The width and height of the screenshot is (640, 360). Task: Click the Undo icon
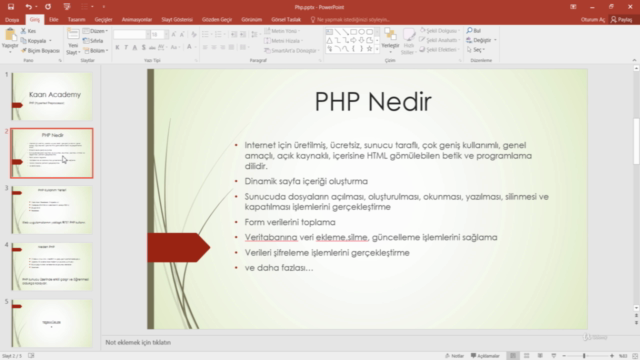coord(28,7)
